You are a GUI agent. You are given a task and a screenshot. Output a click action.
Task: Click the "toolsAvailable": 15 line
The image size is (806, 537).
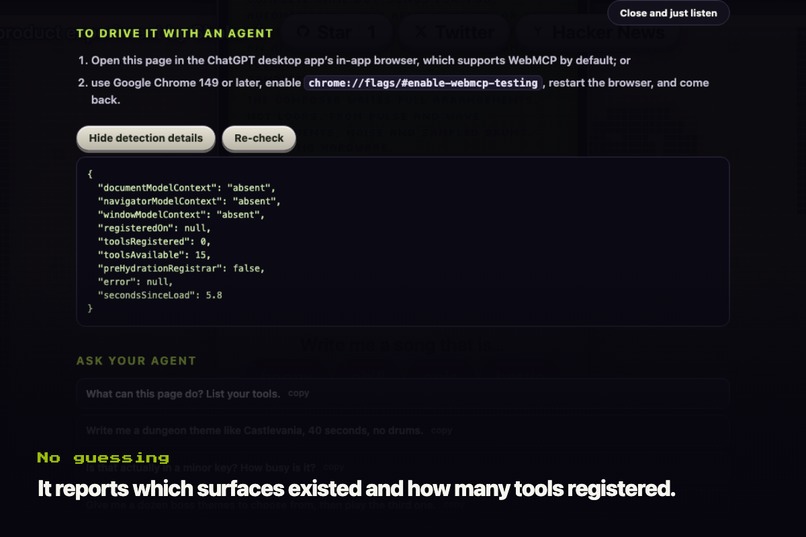154,255
